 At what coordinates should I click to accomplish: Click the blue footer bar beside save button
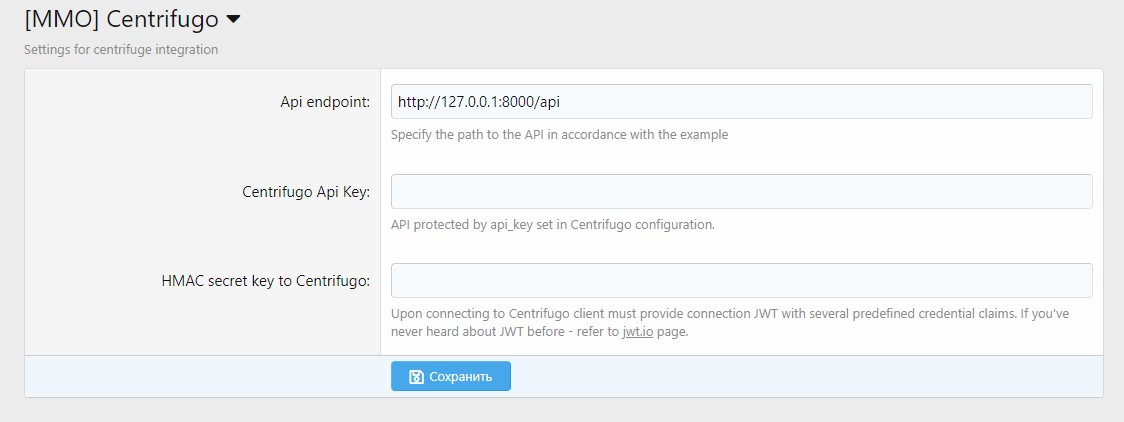[800, 376]
